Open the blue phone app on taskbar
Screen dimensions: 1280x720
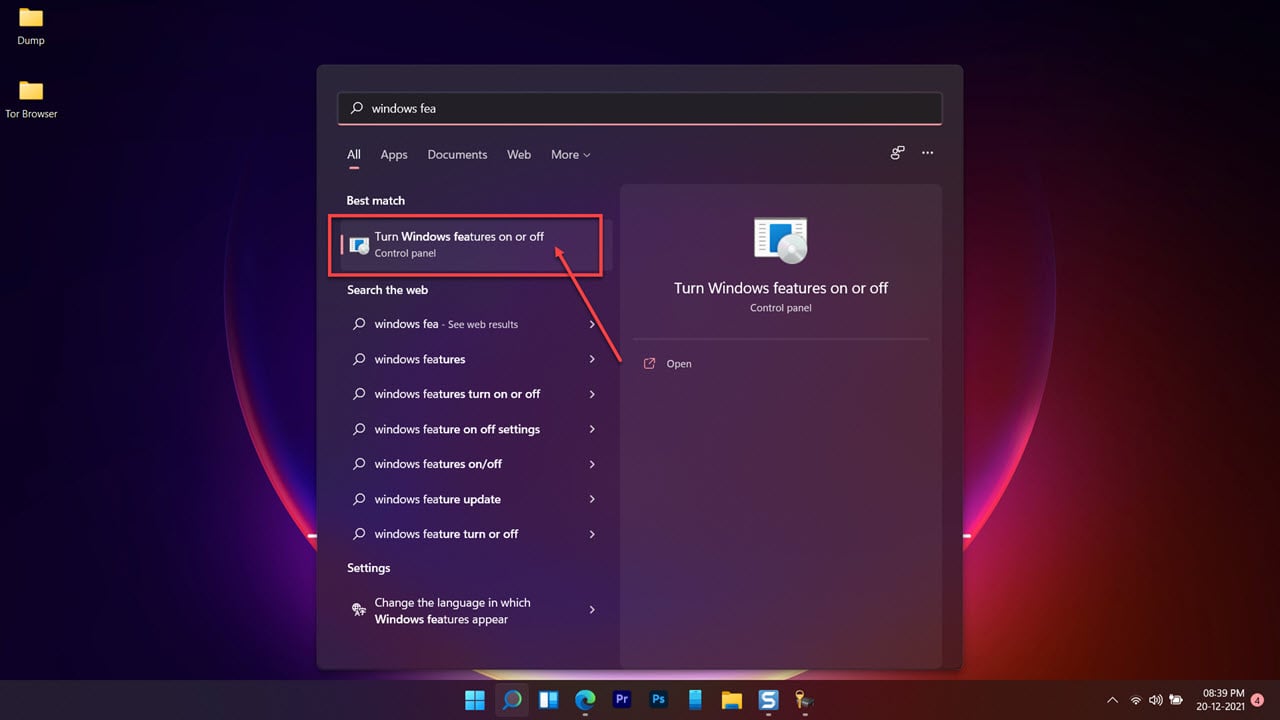click(695, 700)
